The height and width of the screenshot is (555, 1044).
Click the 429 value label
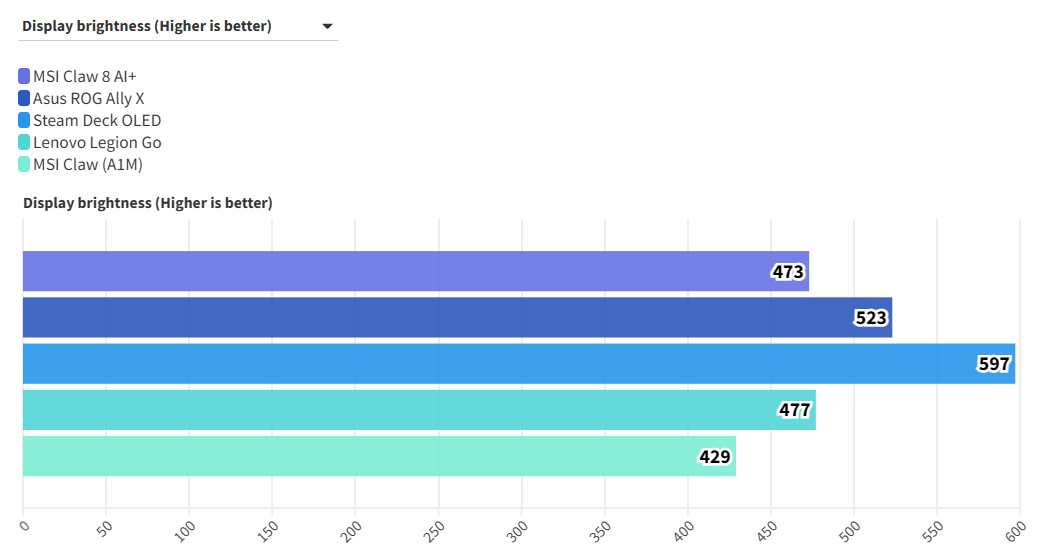click(715, 457)
